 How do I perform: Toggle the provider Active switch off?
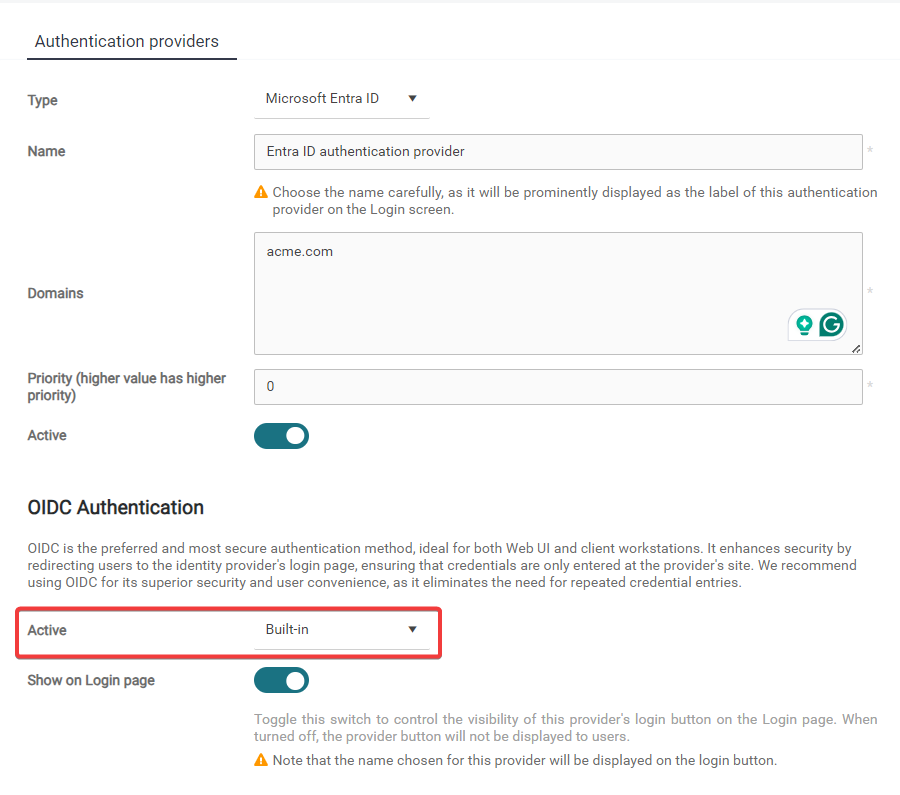282,436
